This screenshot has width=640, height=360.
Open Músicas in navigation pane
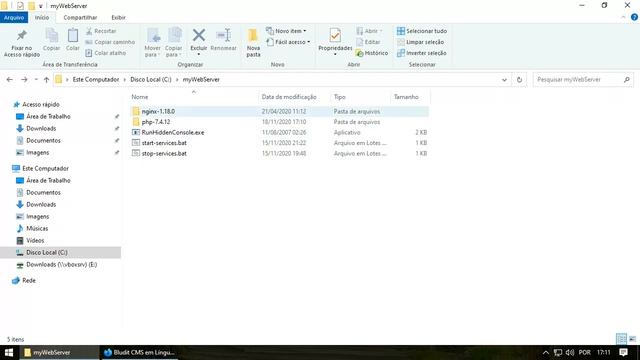[37, 229]
